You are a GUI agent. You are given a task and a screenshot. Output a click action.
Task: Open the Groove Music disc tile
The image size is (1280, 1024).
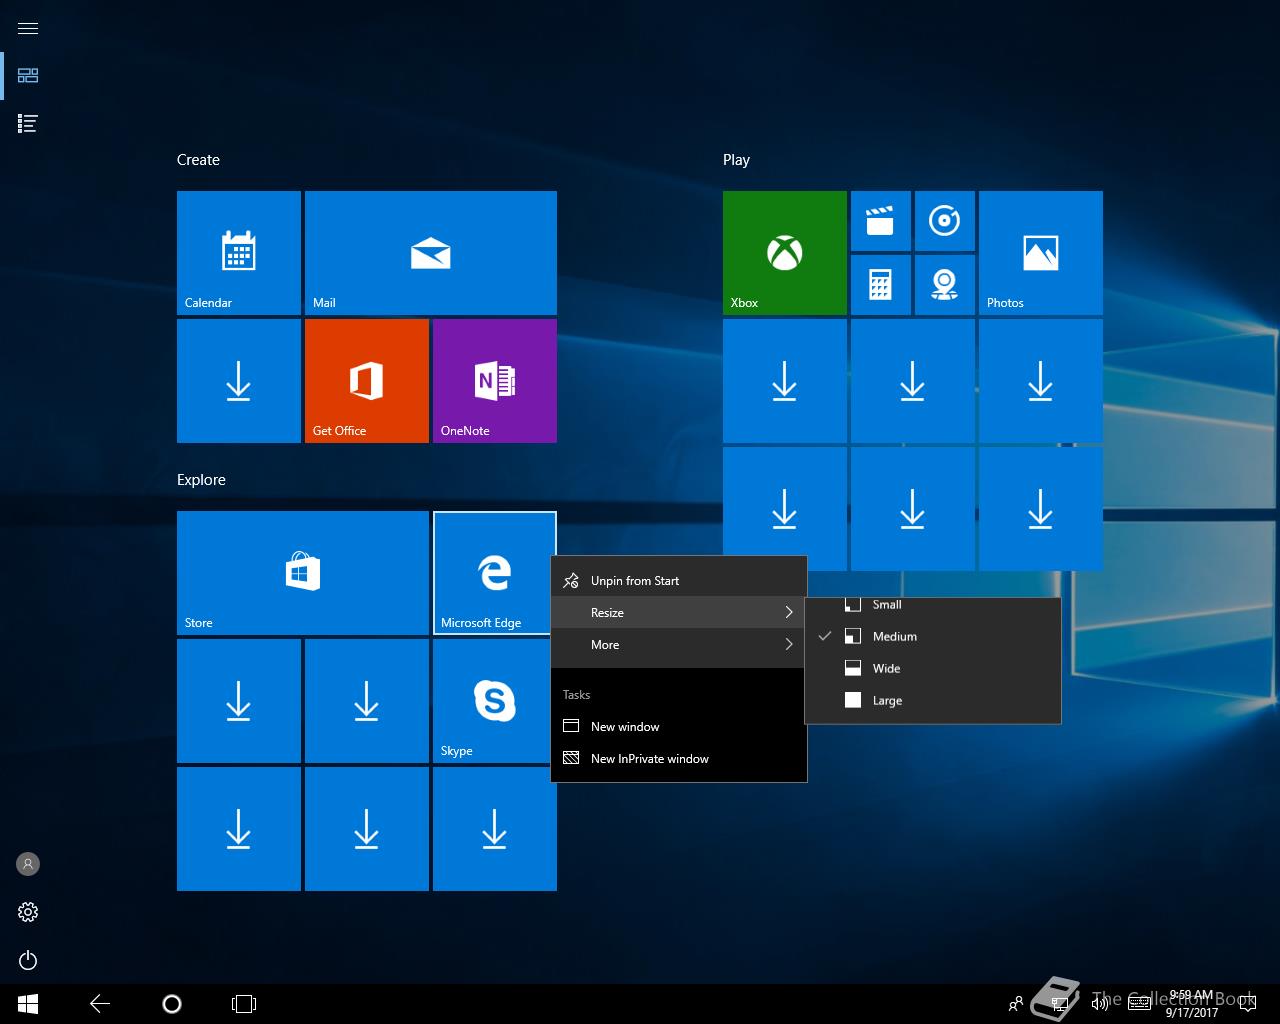(x=945, y=221)
